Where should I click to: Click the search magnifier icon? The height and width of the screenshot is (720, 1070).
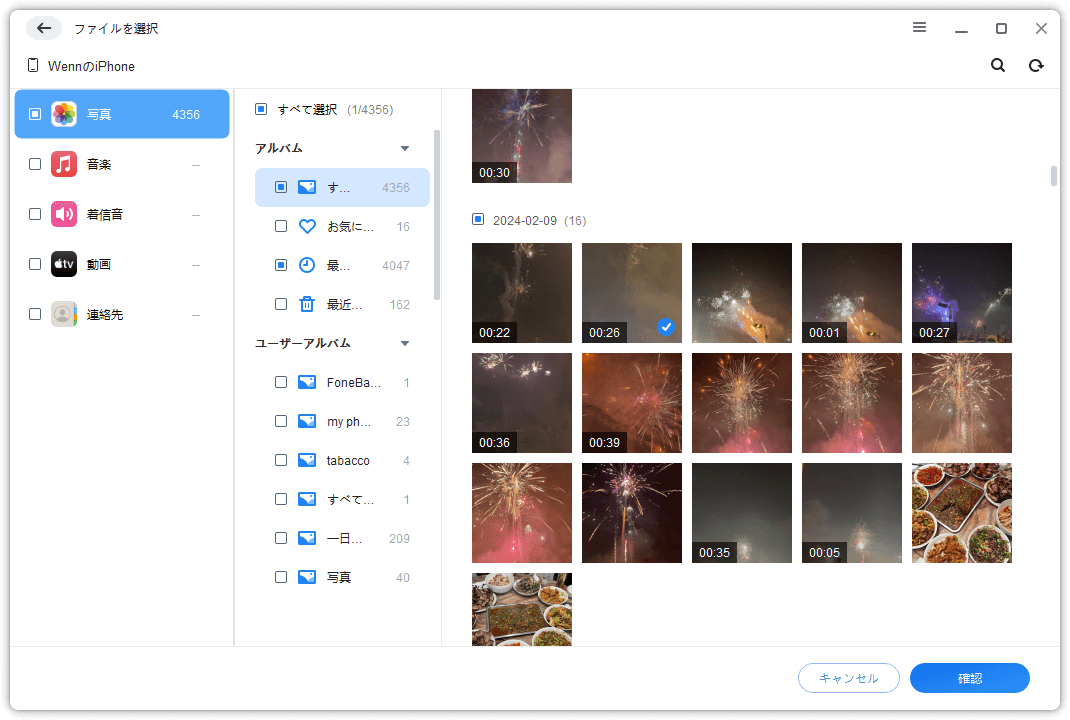(997, 66)
